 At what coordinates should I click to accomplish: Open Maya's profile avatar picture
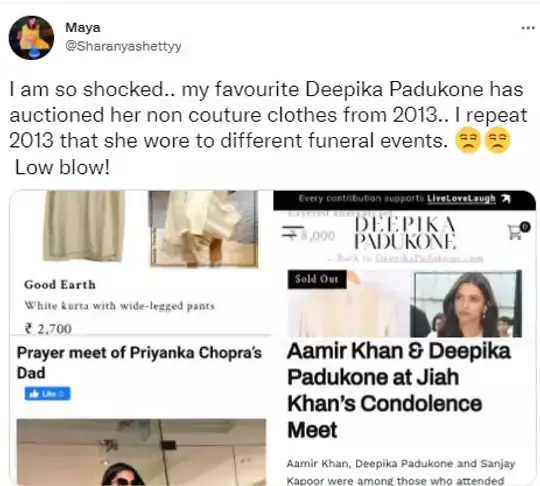31,38
